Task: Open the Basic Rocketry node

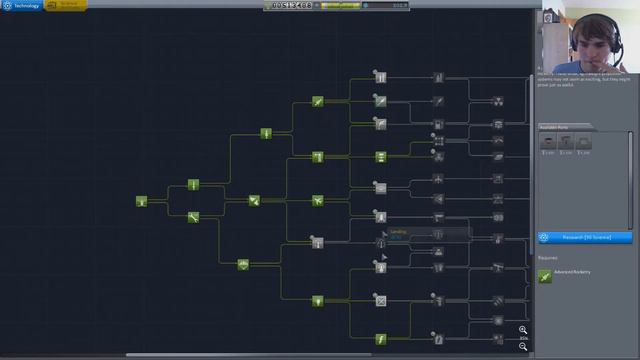Action: click(x=193, y=185)
